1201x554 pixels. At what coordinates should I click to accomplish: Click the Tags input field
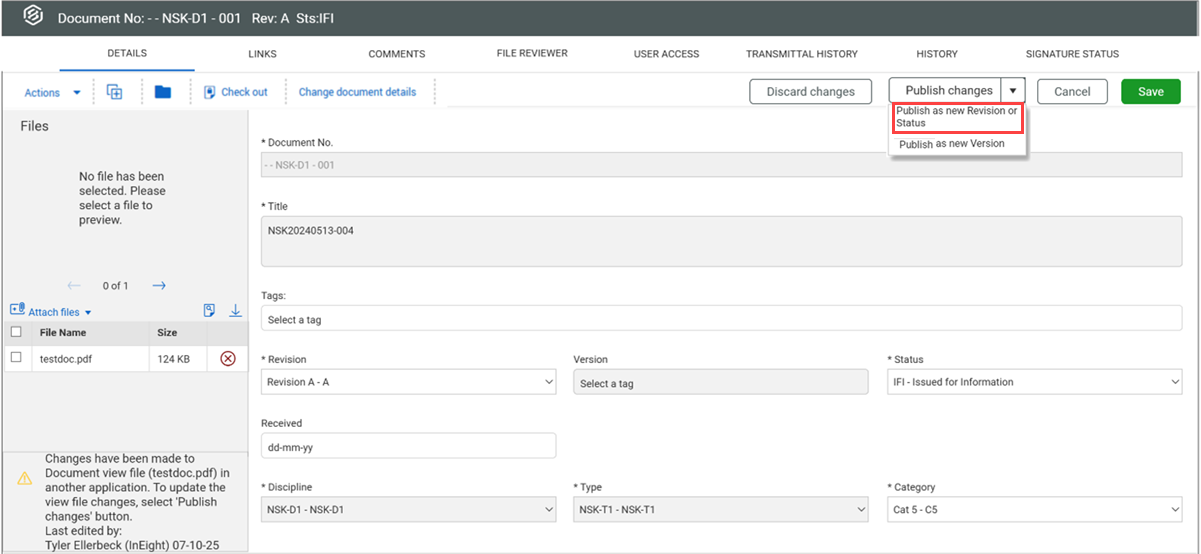pos(721,319)
